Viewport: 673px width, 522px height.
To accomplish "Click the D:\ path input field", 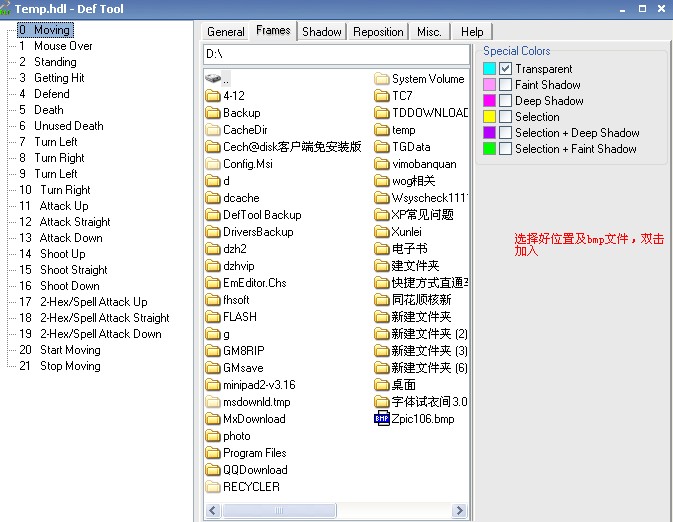I will coord(335,53).
